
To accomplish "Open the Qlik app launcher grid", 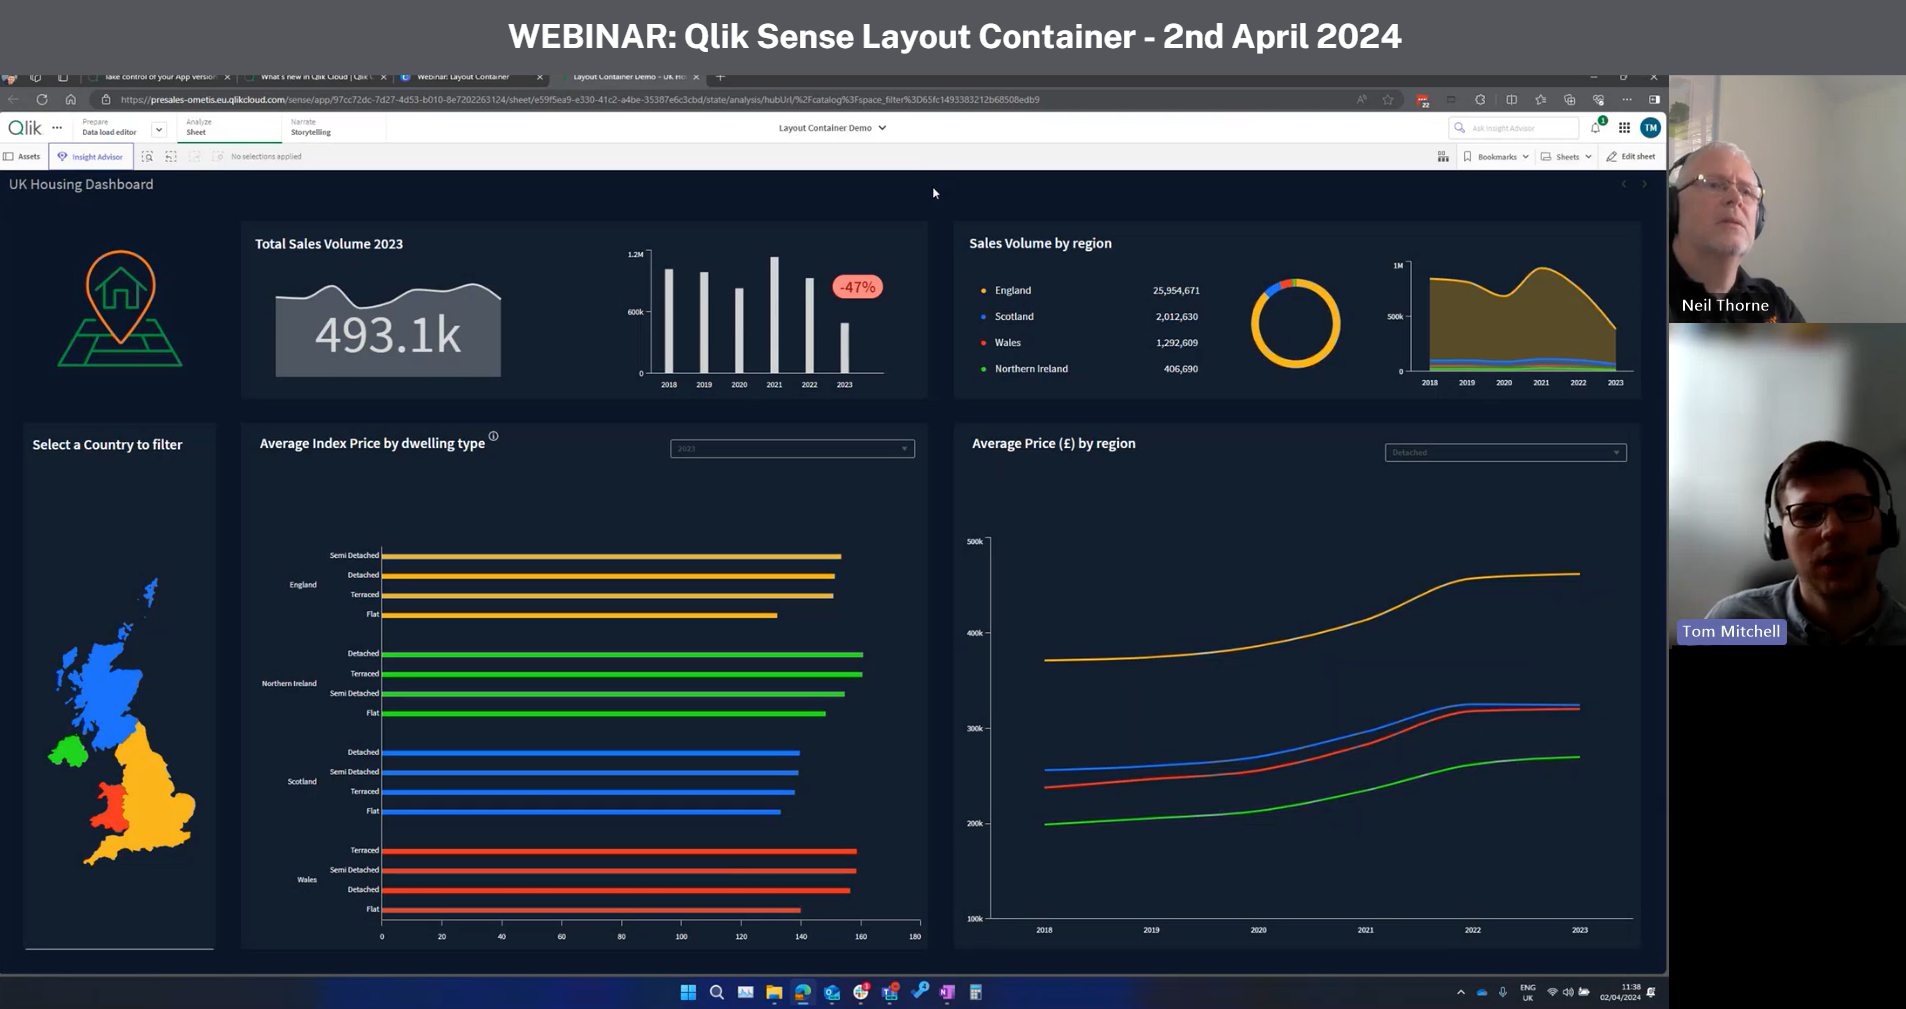I will (x=1624, y=128).
